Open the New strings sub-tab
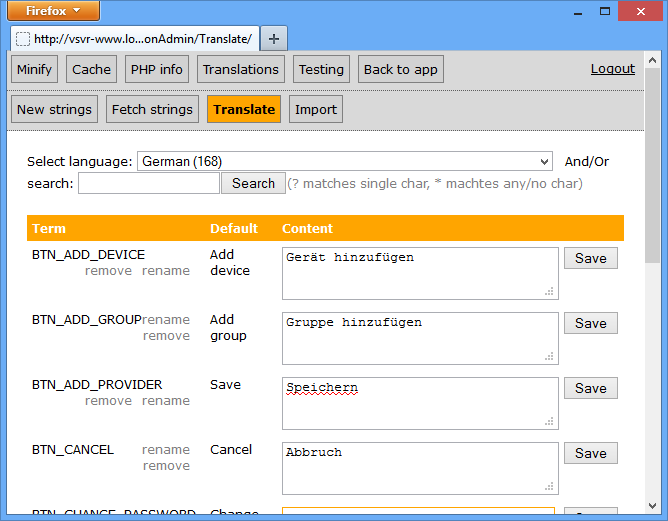Image resolution: width=668 pixels, height=521 pixels. [x=54, y=109]
